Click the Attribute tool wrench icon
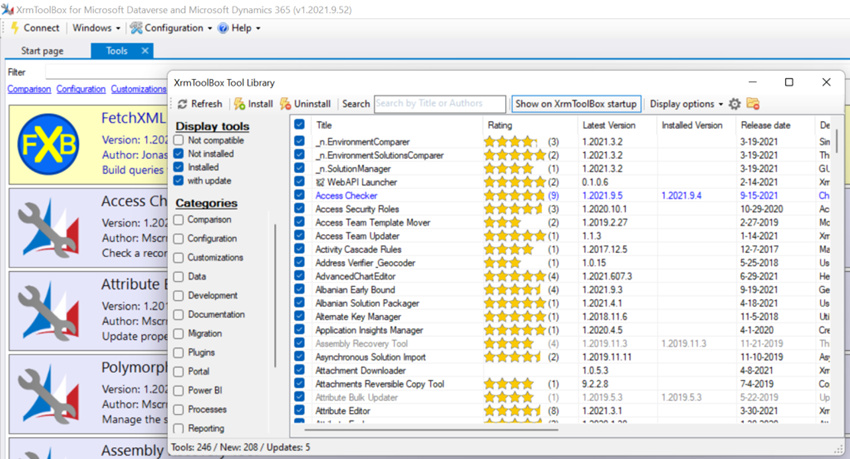 [48, 310]
